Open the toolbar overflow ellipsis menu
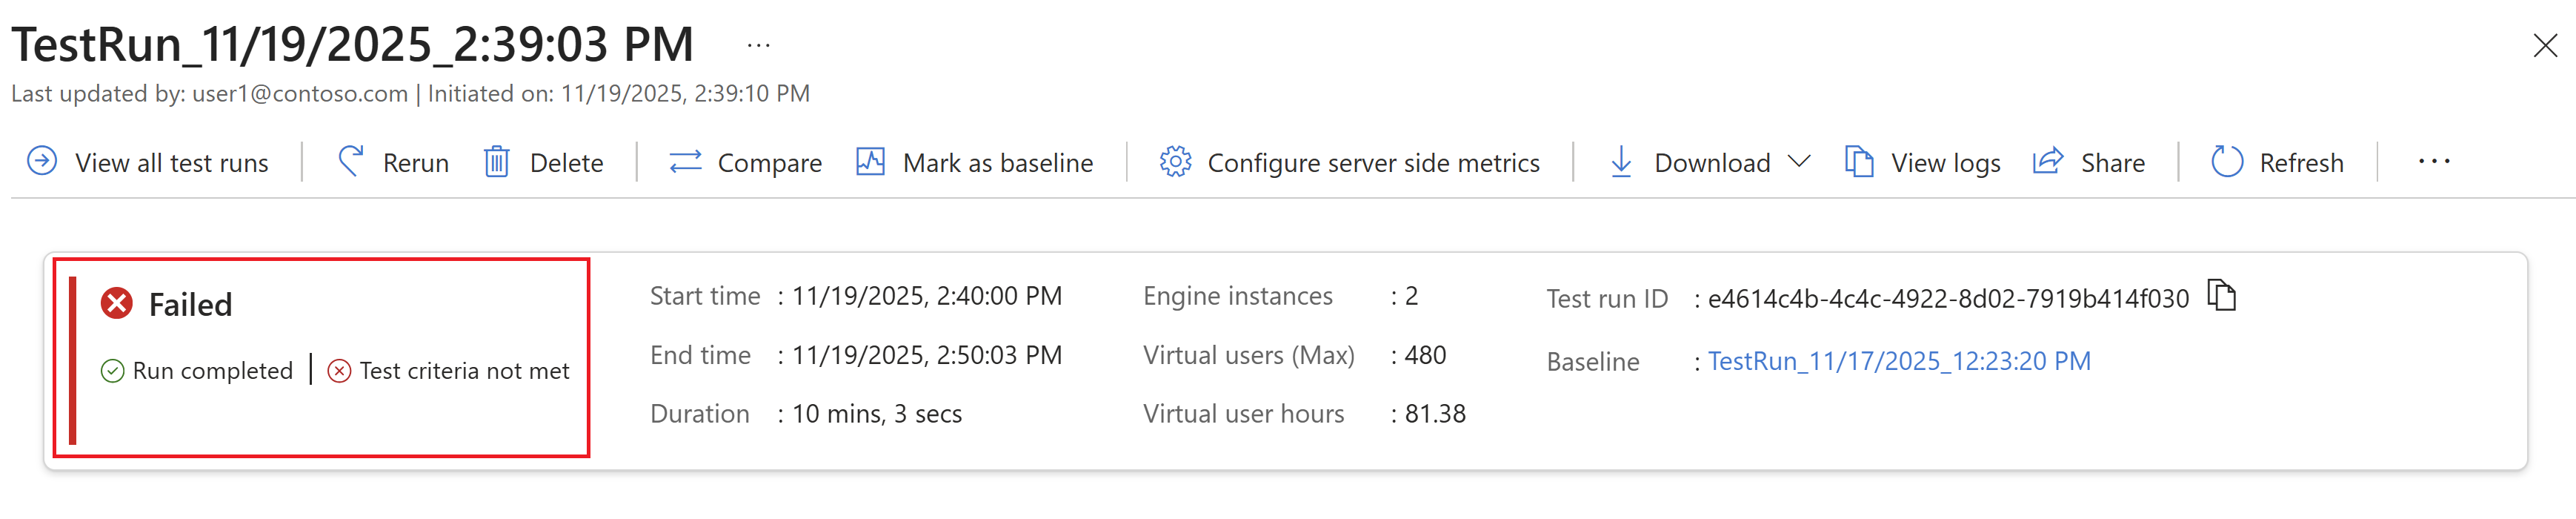This screenshot has height=519, width=2576. click(2433, 161)
